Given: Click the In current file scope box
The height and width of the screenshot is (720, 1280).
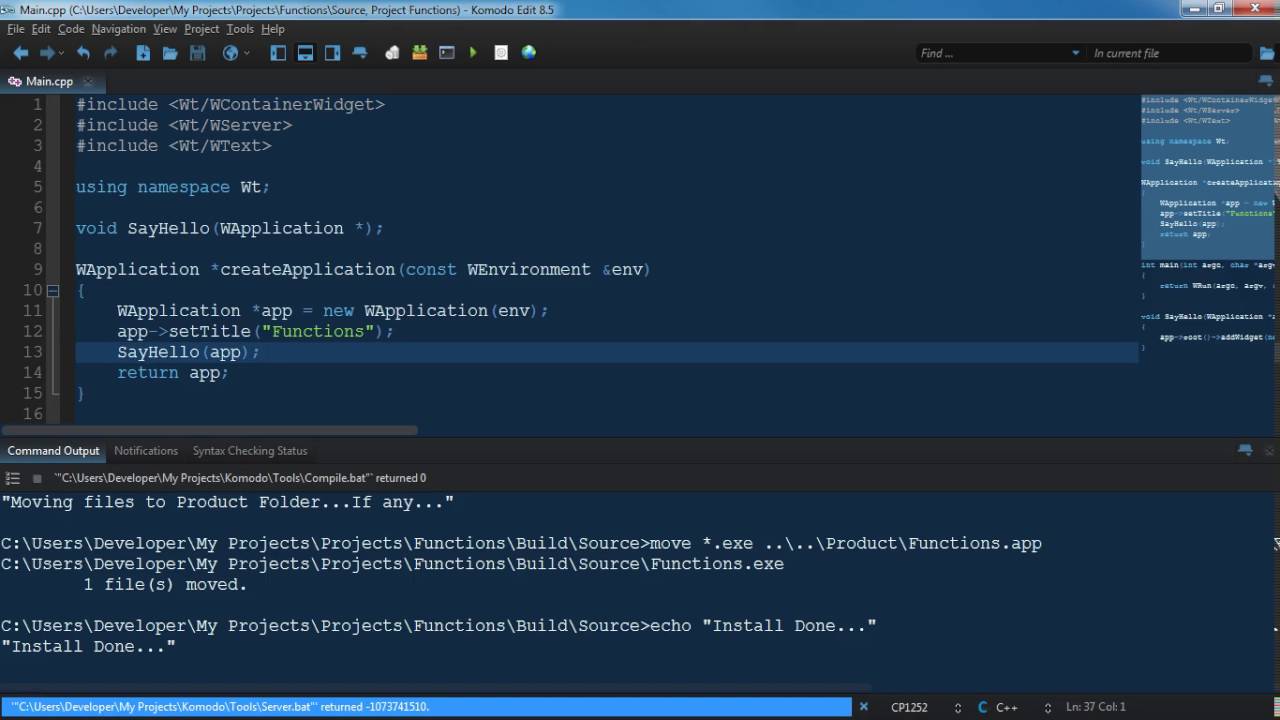Looking at the screenshot, I should click(x=1168, y=53).
